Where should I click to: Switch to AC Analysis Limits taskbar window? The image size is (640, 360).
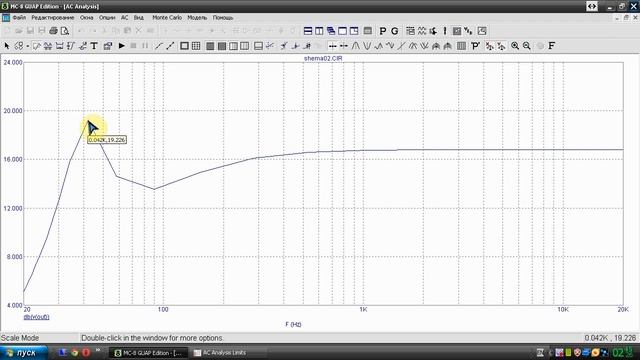click(x=225, y=353)
